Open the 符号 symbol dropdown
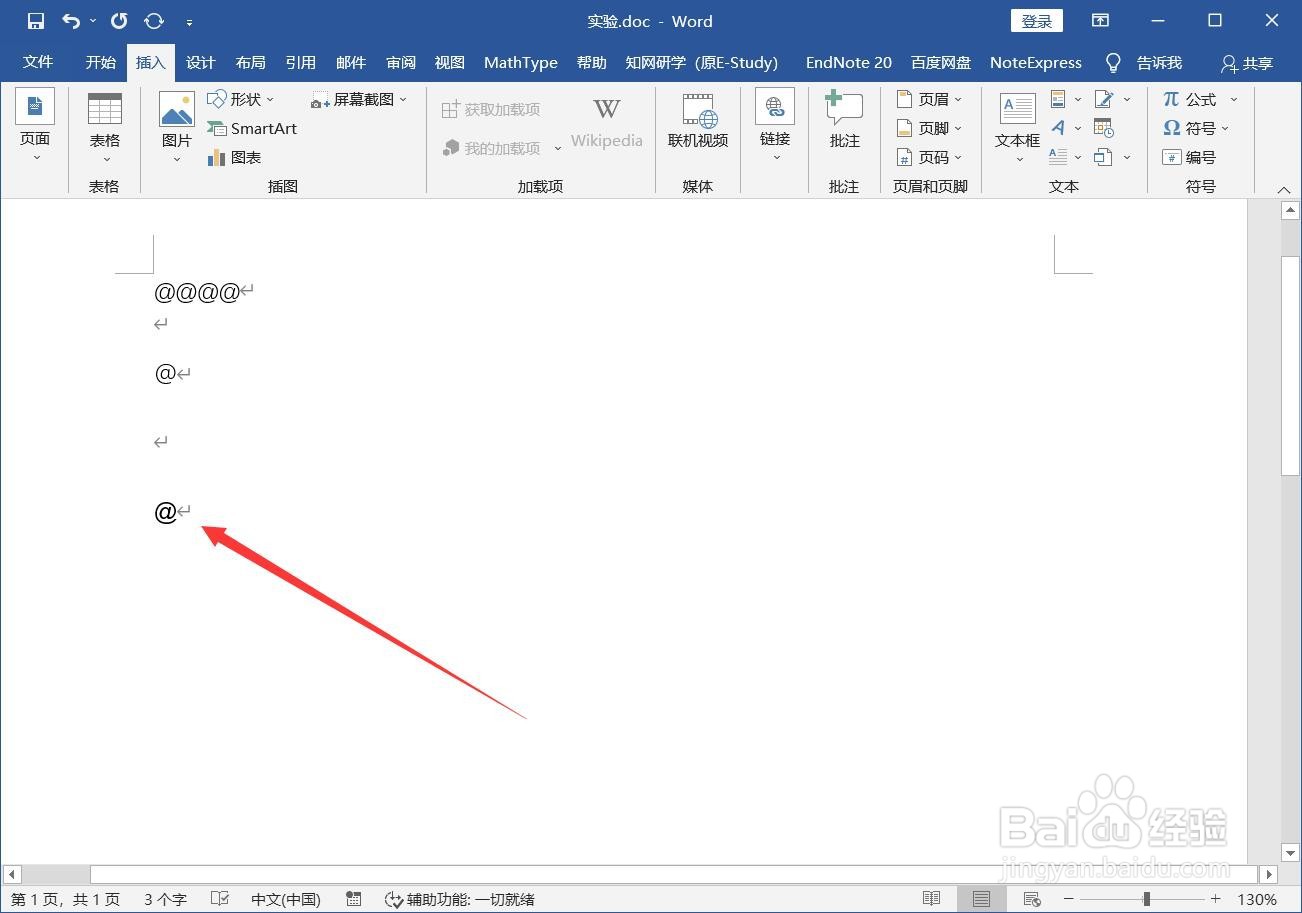The height and width of the screenshot is (913, 1302). [1196, 128]
